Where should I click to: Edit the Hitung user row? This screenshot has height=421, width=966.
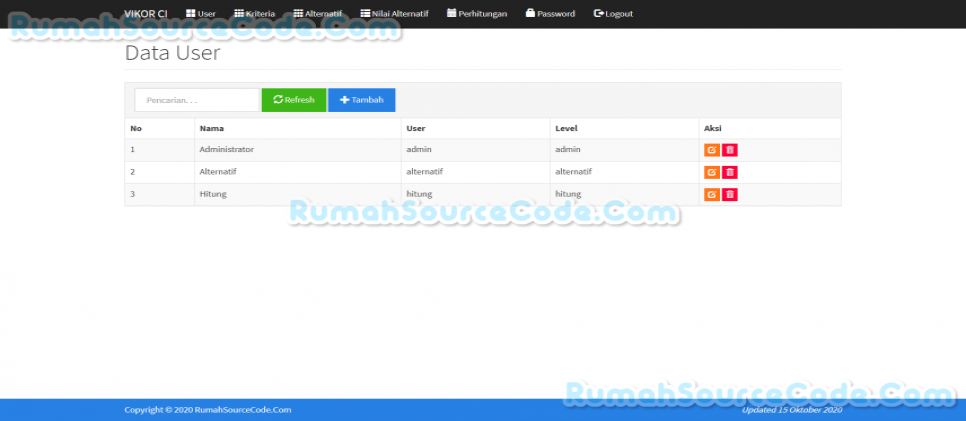click(x=711, y=194)
